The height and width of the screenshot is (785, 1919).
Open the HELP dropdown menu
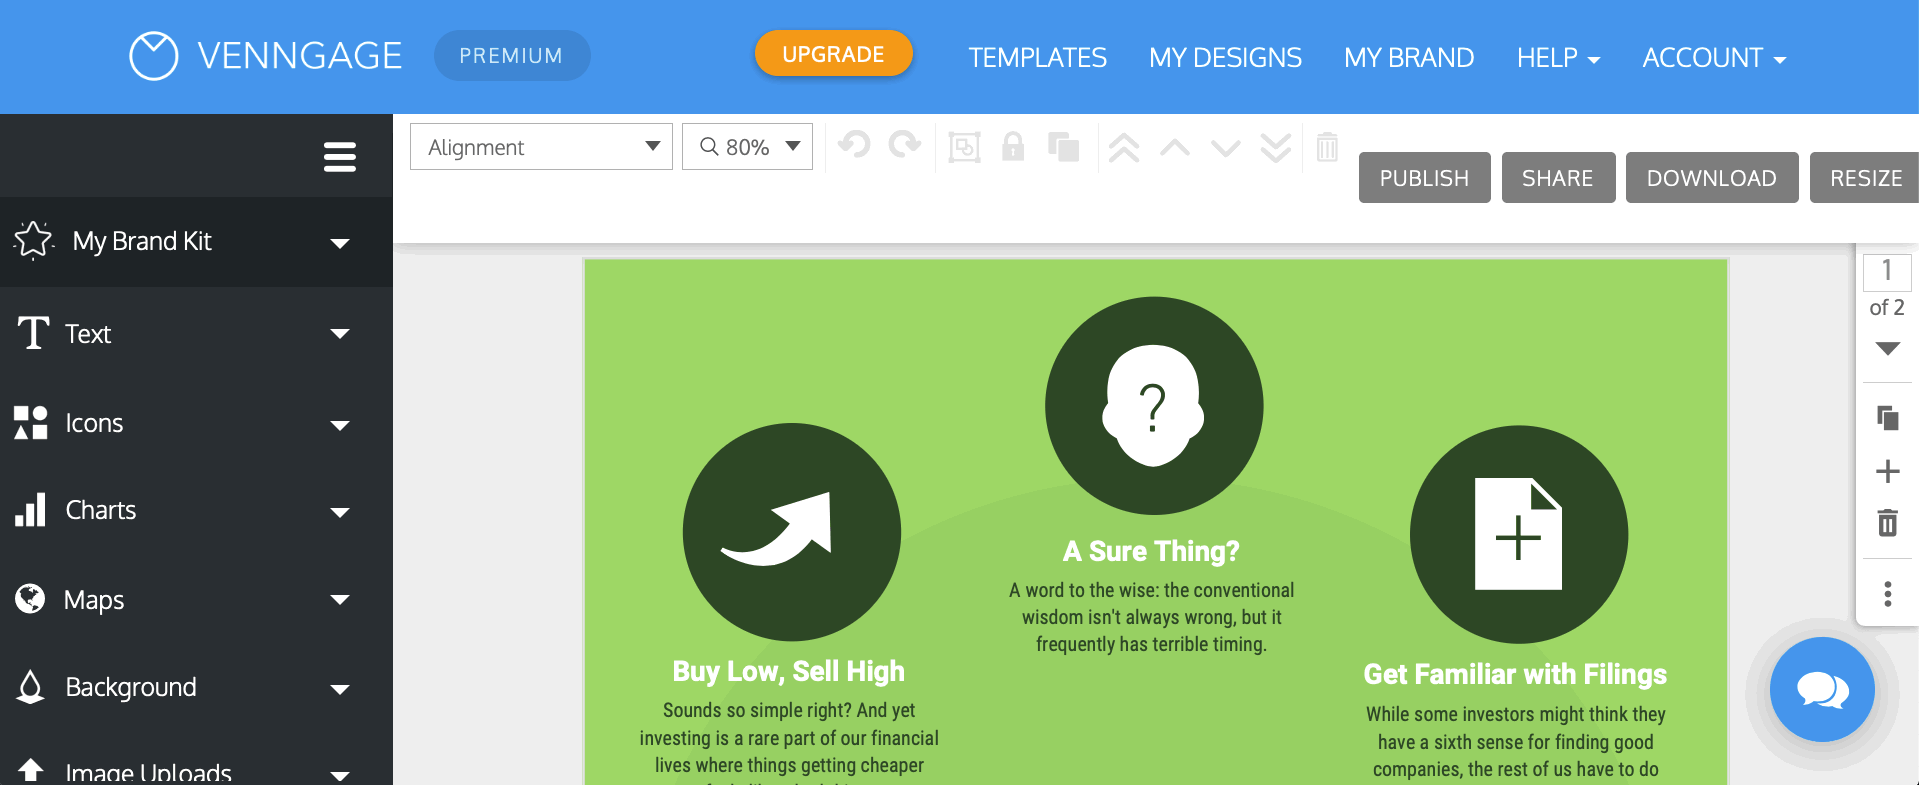click(1558, 58)
